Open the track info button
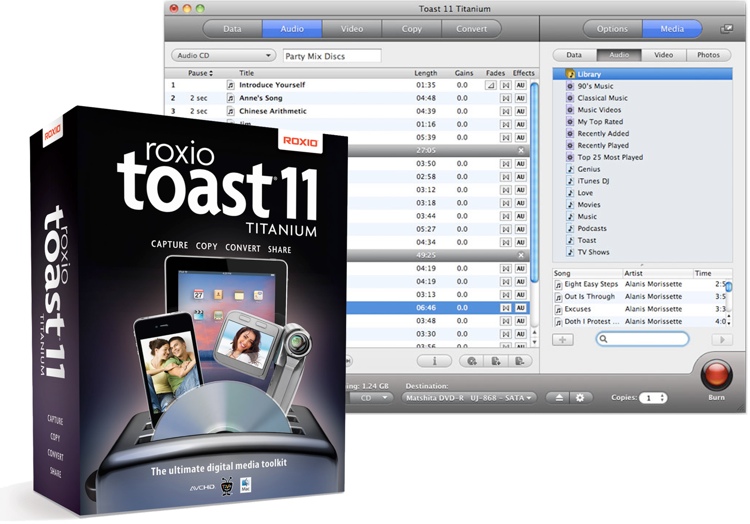 point(434,361)
